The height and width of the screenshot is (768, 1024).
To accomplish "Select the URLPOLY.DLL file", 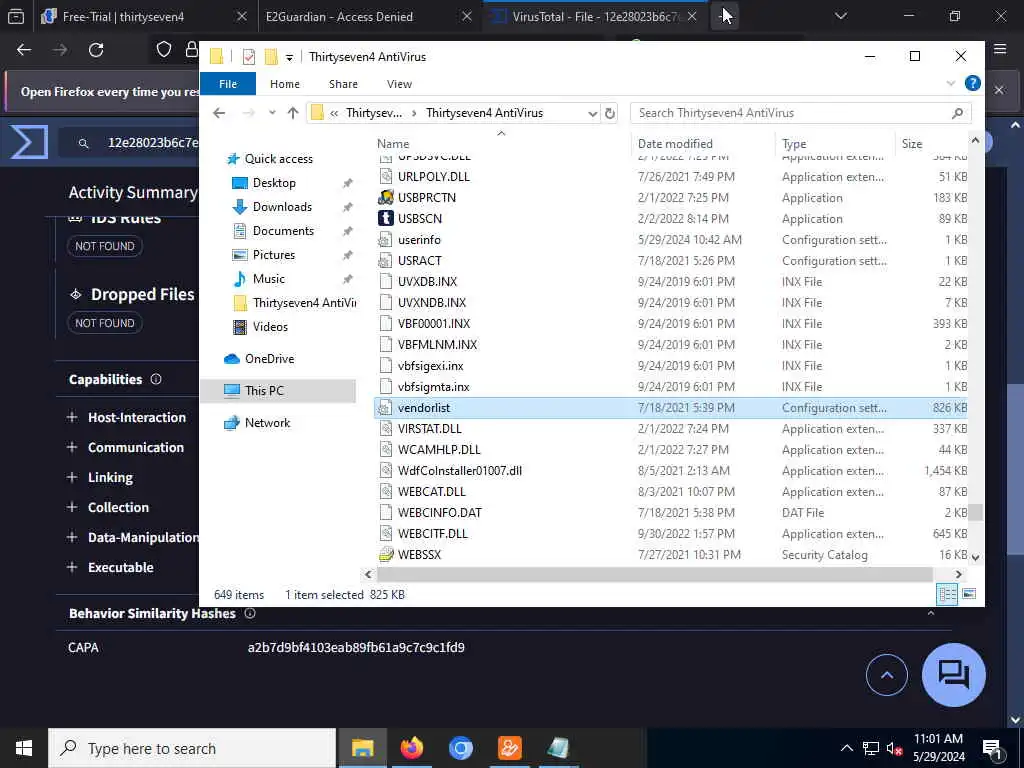I will click(434, 176).
